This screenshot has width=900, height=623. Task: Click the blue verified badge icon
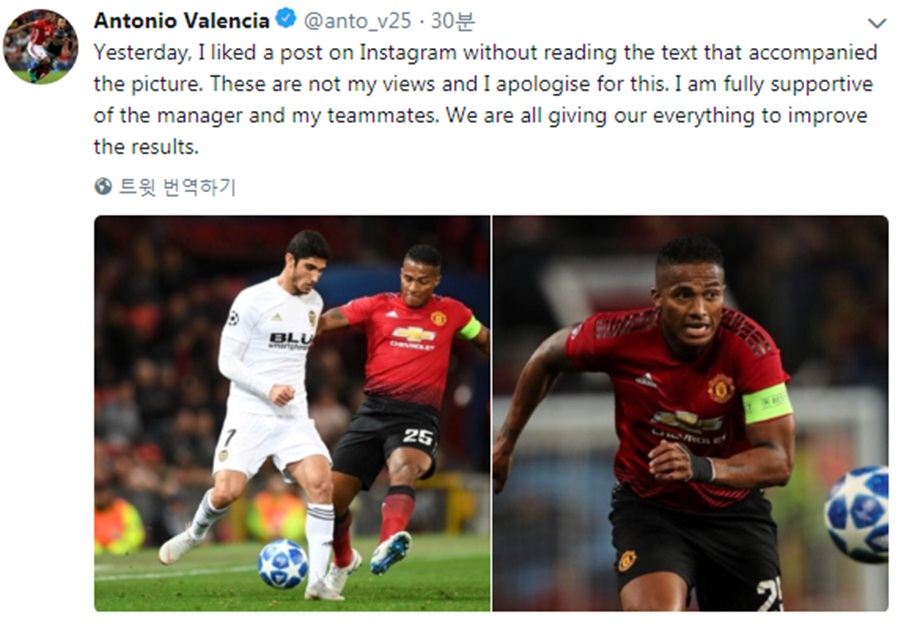coord(286,19)
